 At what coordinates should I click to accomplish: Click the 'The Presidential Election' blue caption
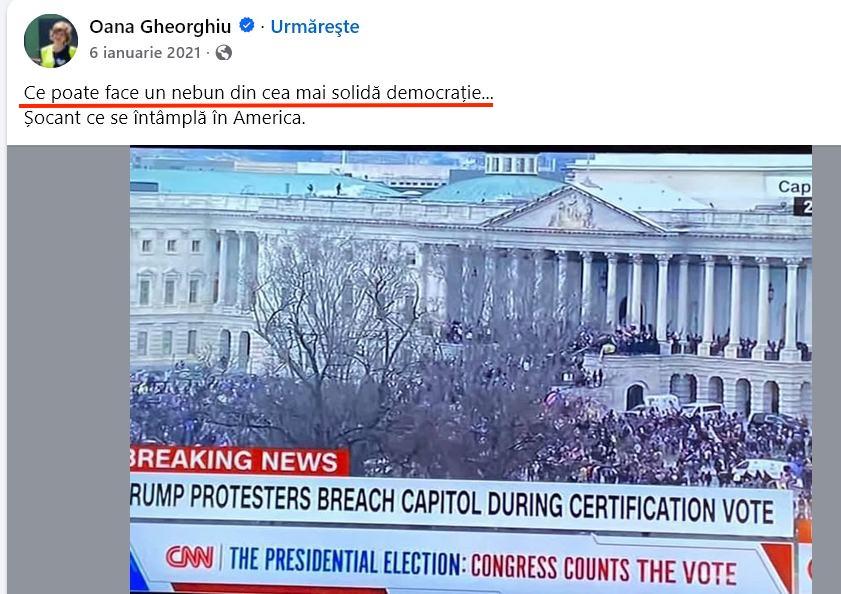click(x=345, y=561)
